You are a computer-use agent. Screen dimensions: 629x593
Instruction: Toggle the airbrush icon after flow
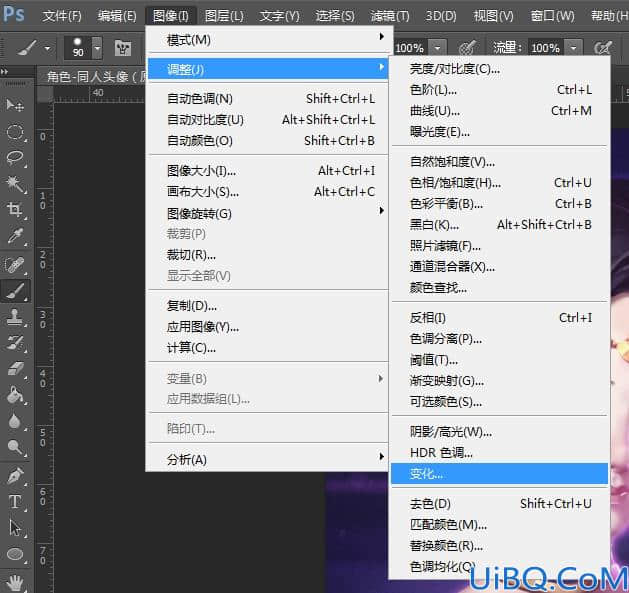point(603,48)
